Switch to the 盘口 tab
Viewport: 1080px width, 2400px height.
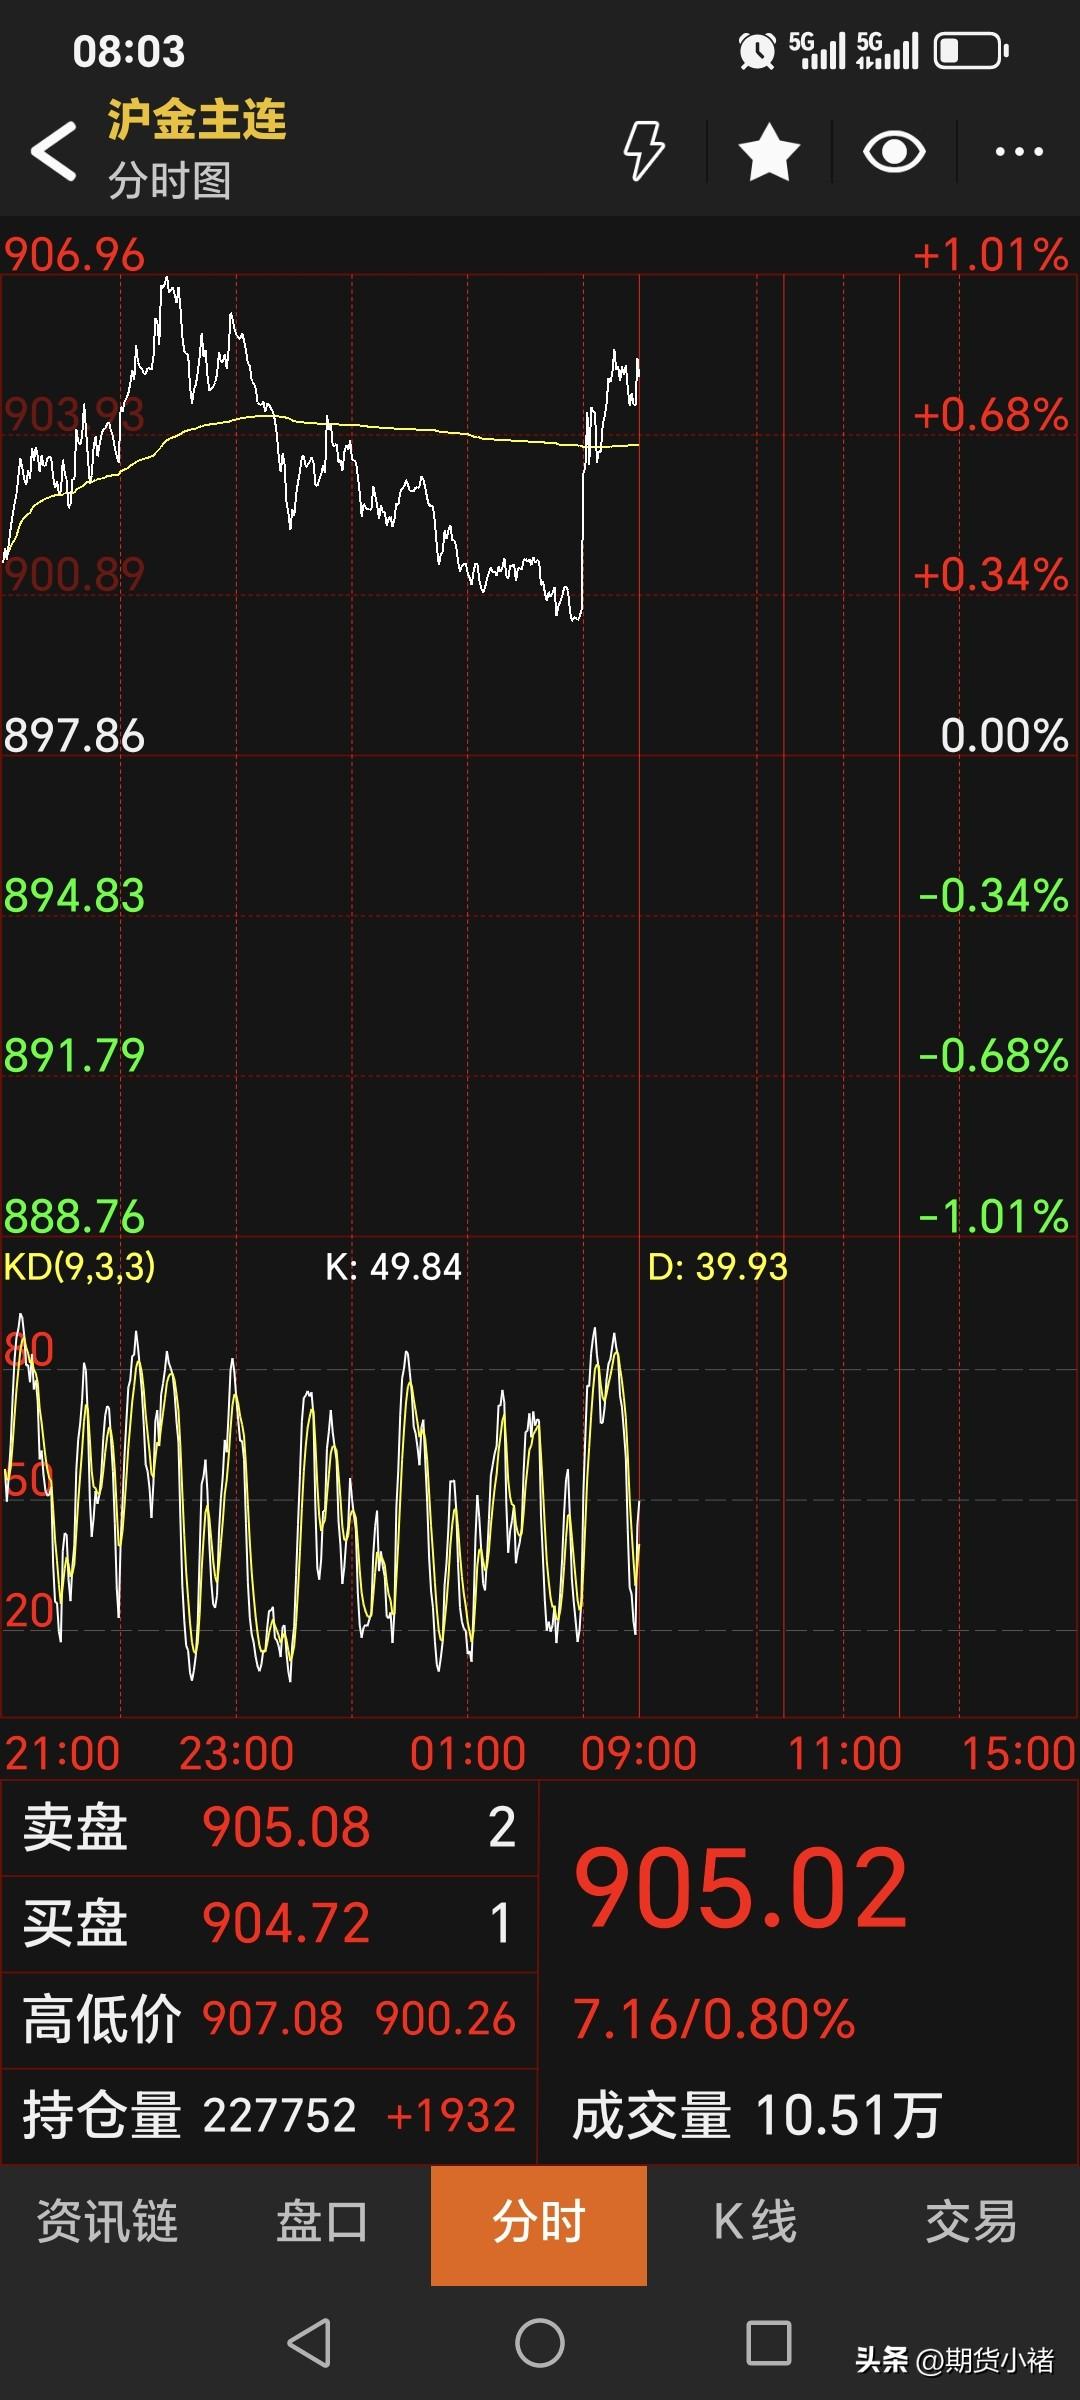coord(323,2224)
